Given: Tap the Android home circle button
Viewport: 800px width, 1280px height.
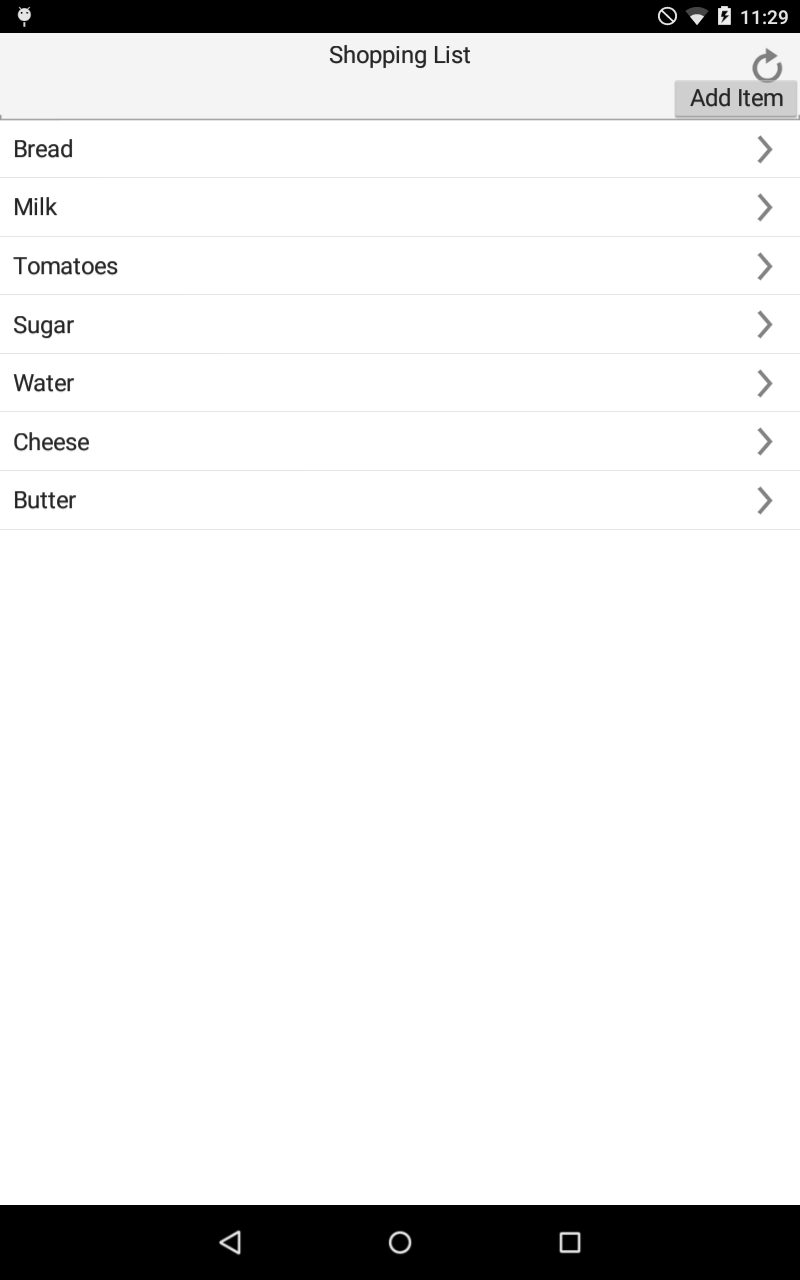Looking at the screenshot, I should tap(400, 1242).
